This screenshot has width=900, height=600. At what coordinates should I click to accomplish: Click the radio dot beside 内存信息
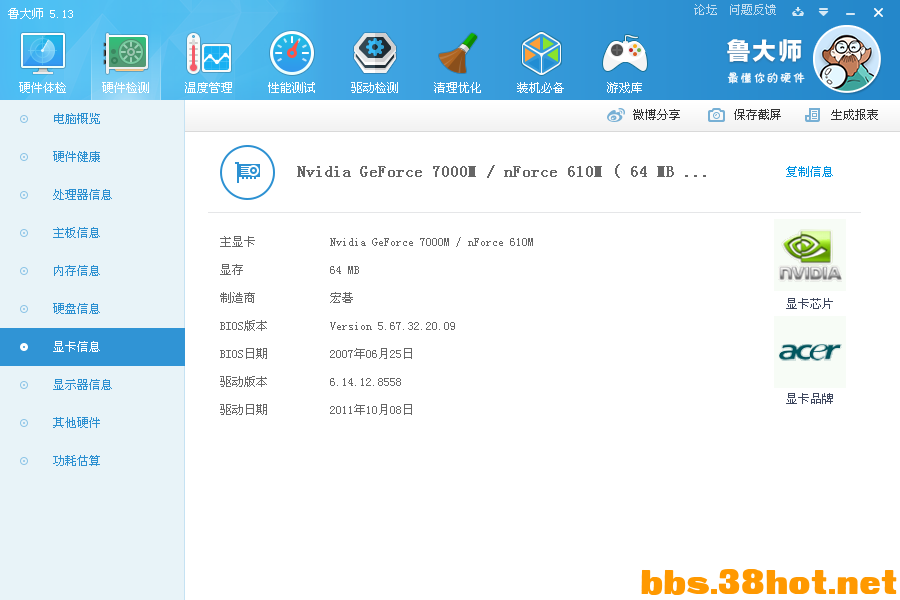(x=24, y=270)
